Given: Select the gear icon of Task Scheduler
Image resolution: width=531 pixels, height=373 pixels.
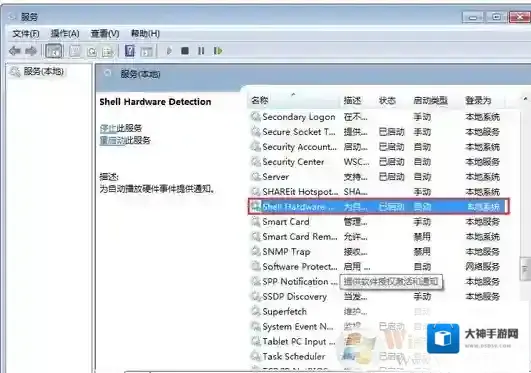Looking at the screenshot, I should (255, 356).
